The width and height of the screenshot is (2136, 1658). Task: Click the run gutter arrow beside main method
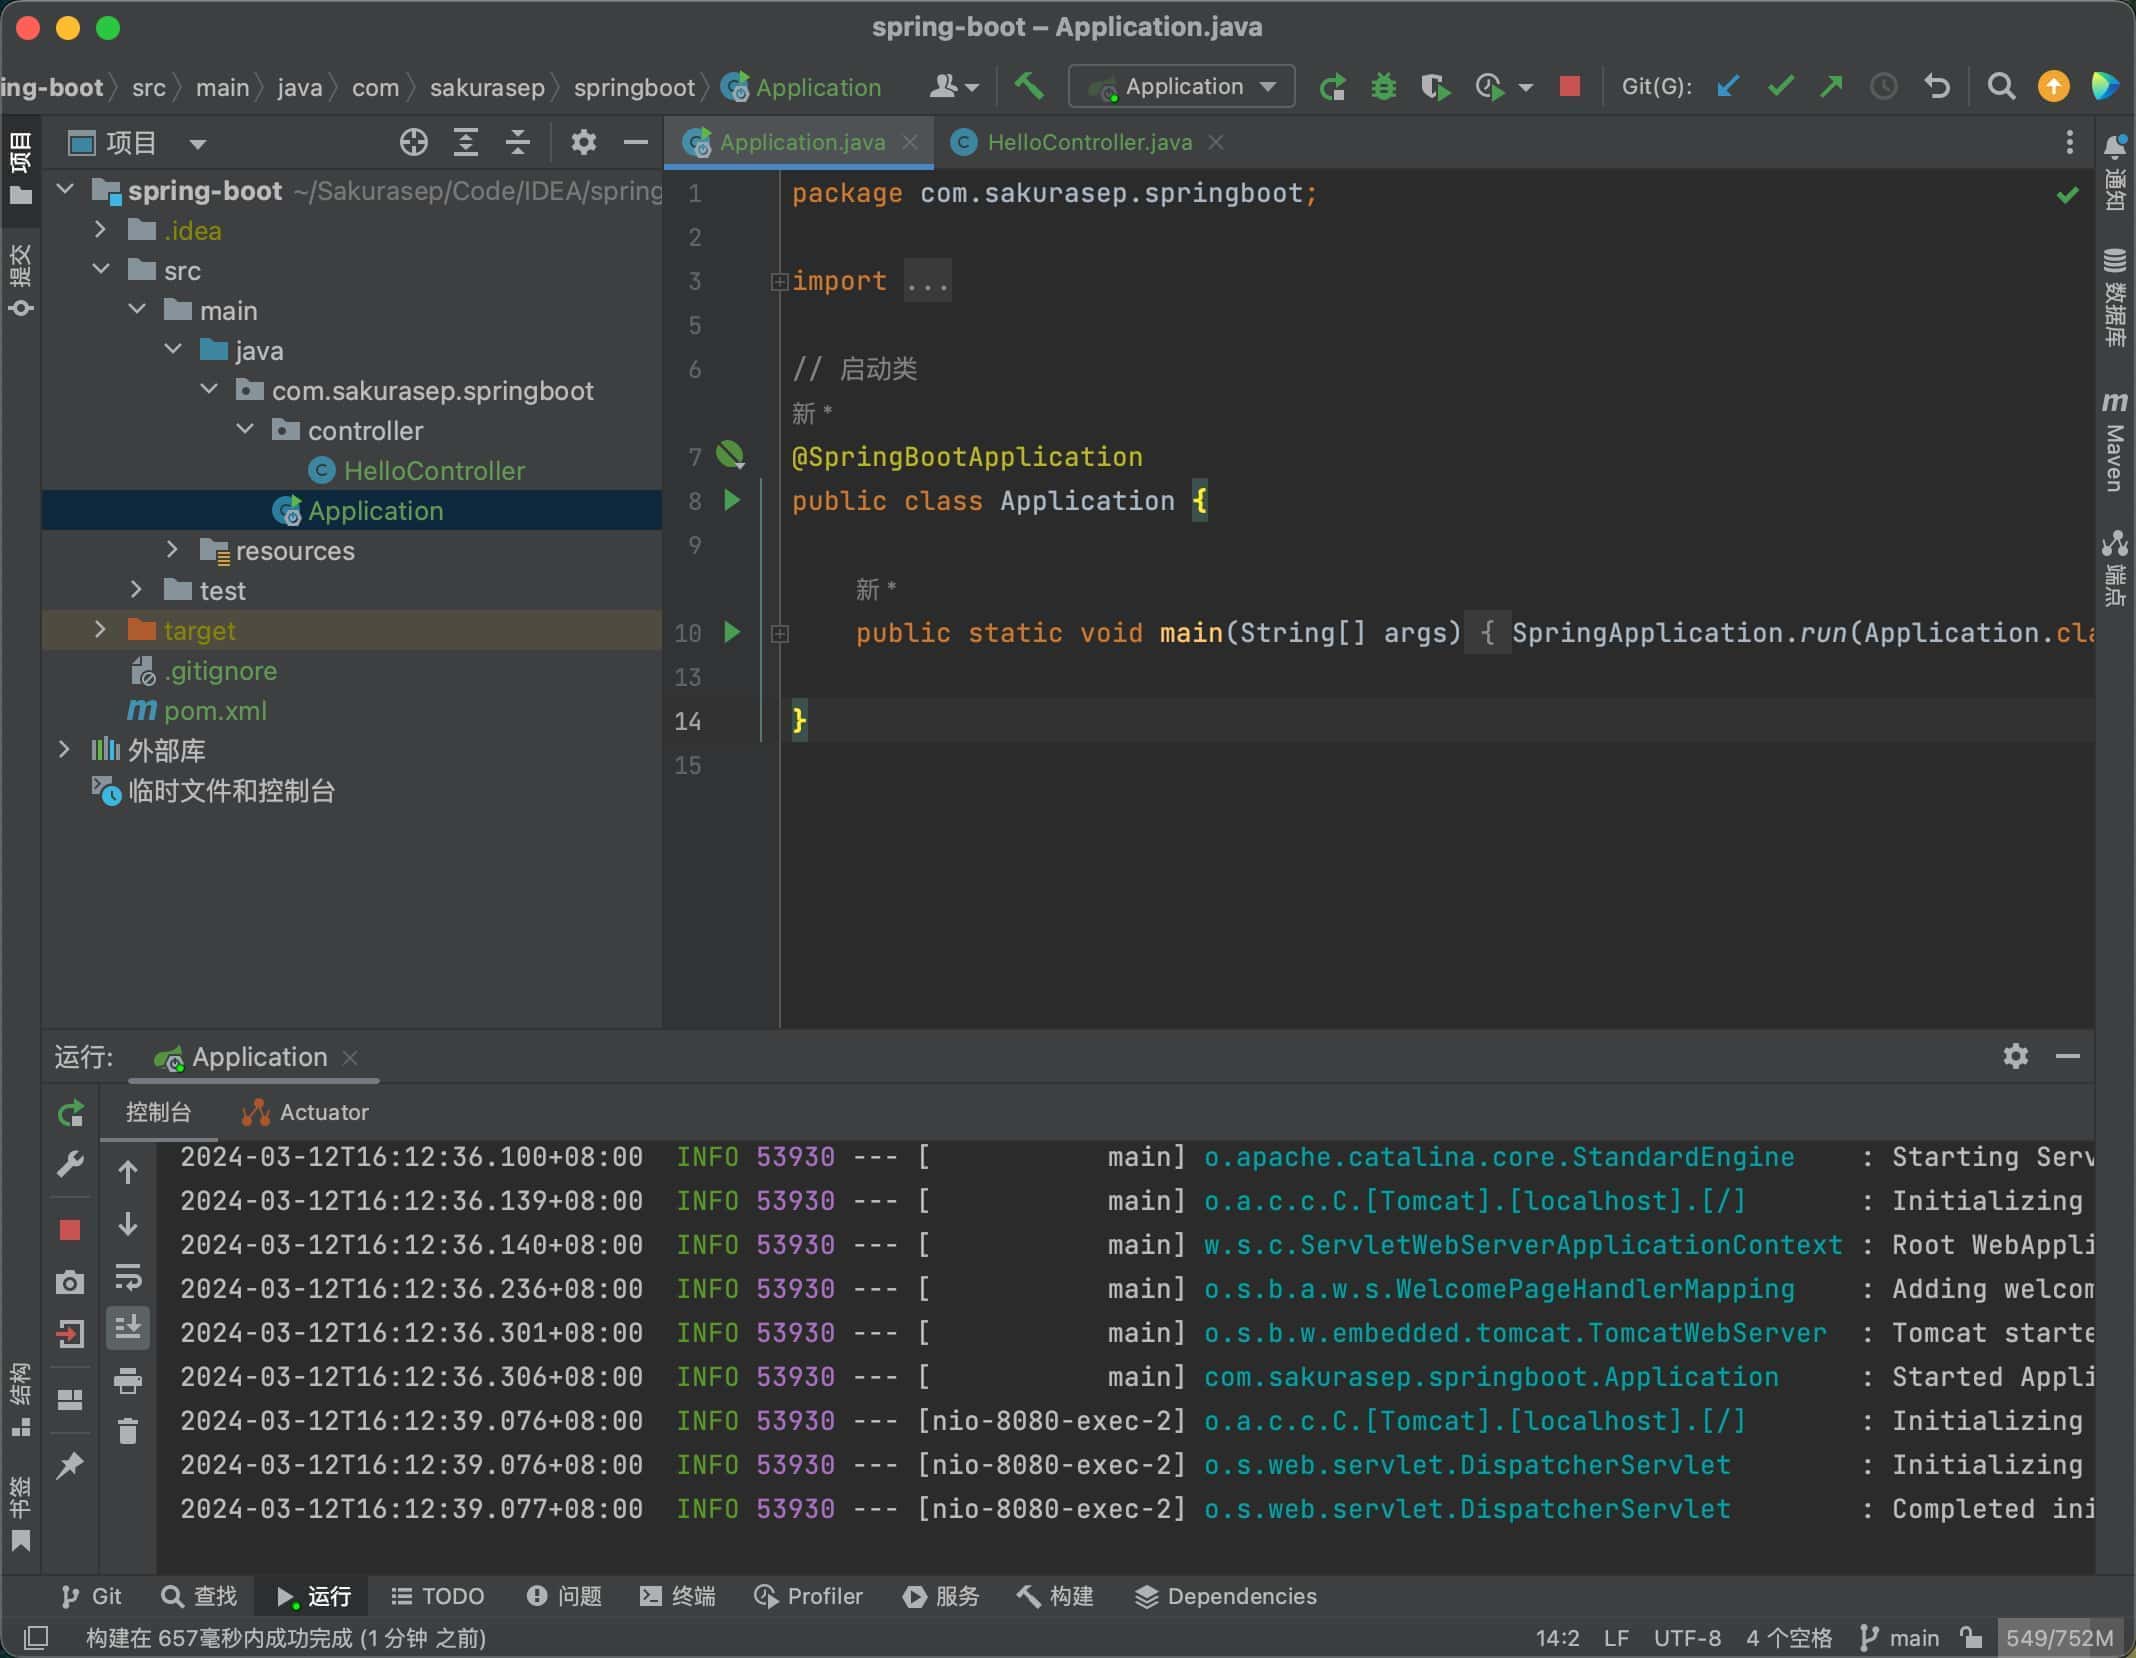coord(732,632)
